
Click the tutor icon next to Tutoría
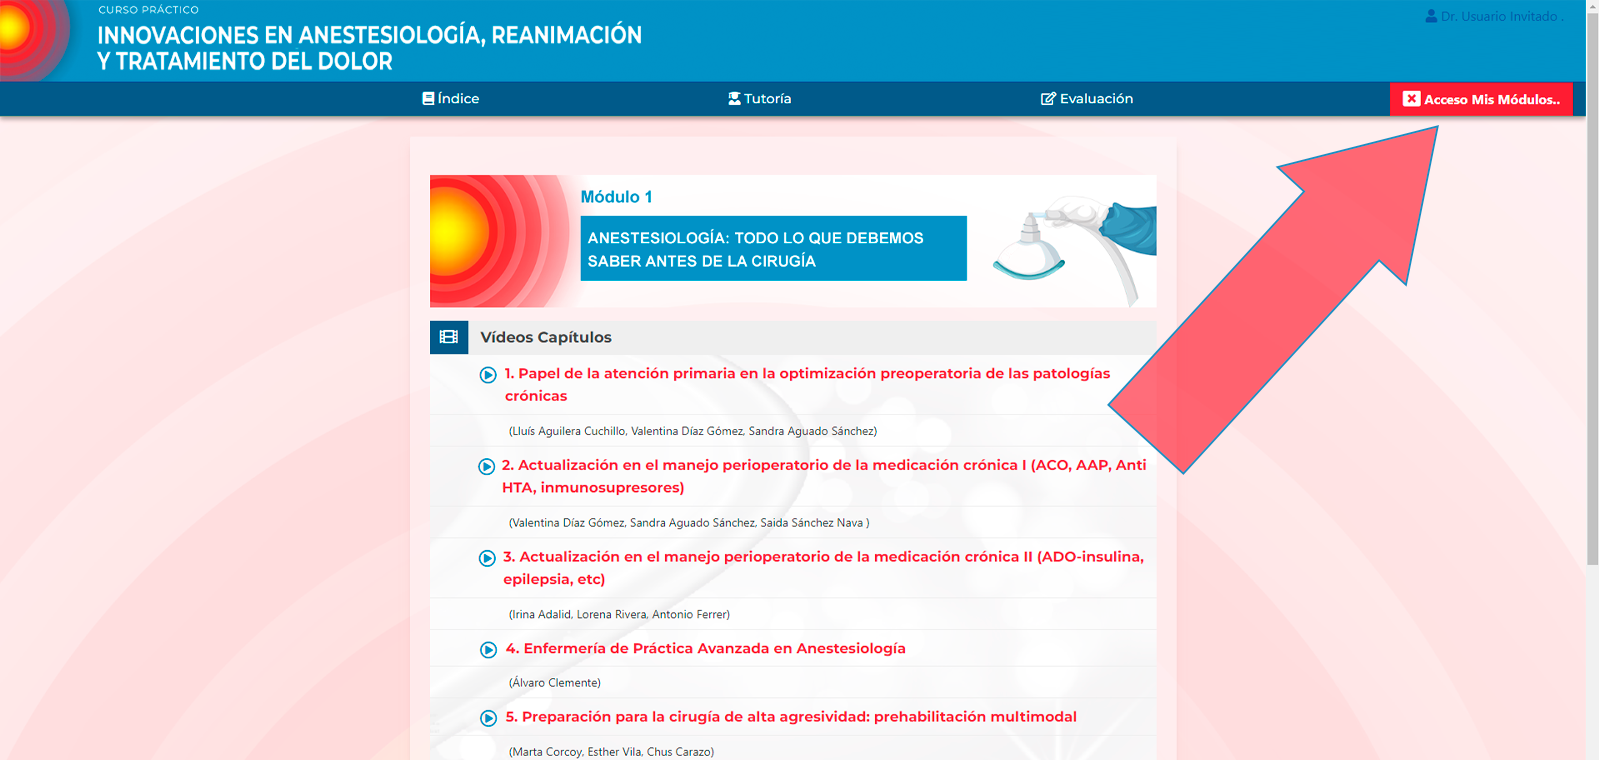tap(734, 99)
